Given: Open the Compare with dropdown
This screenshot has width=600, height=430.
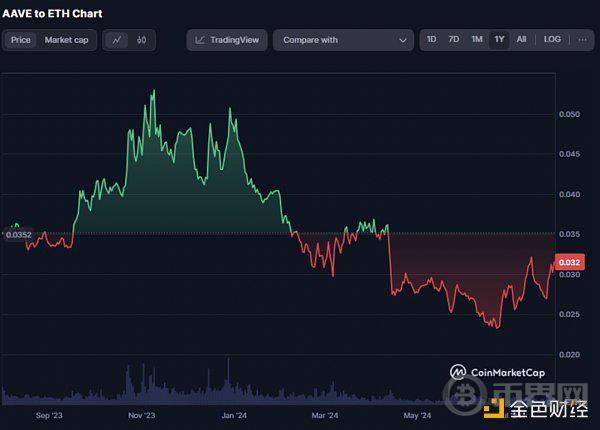Looking at the screenshot, I should pos(343,40).
